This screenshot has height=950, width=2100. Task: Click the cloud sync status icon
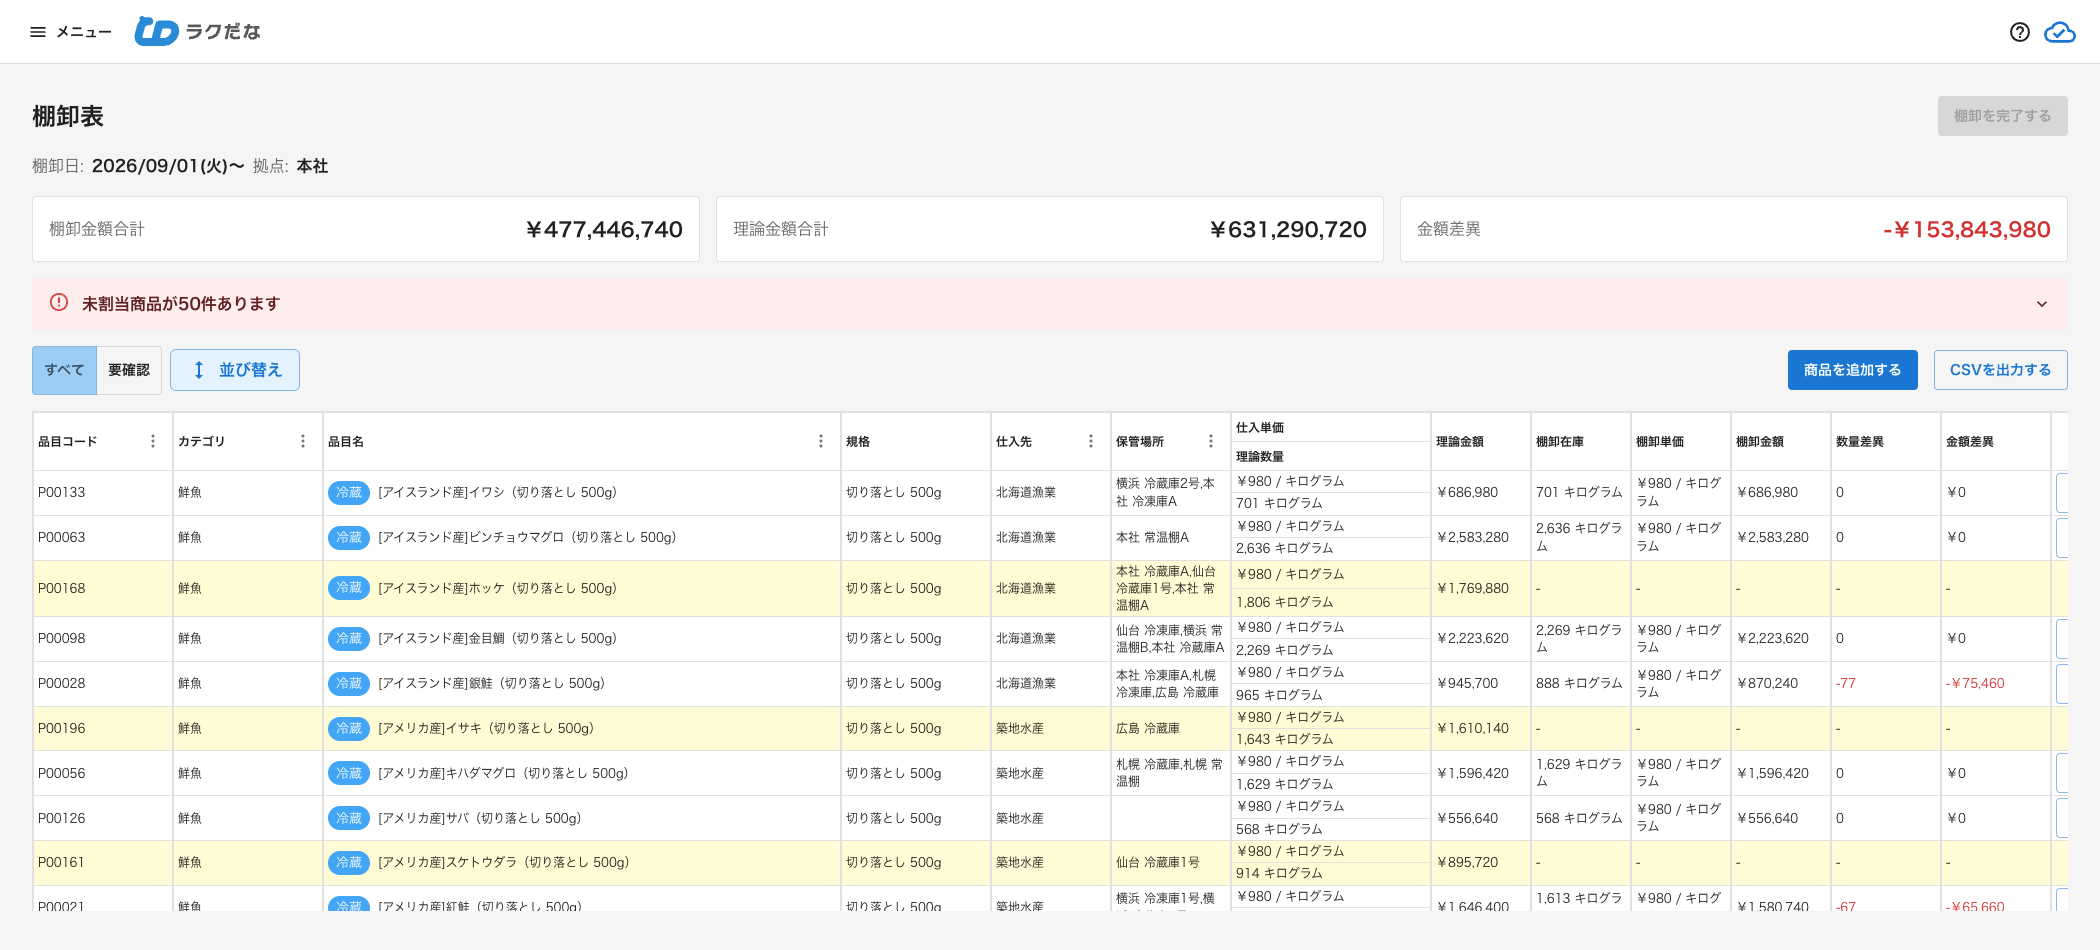(2059, 32)
